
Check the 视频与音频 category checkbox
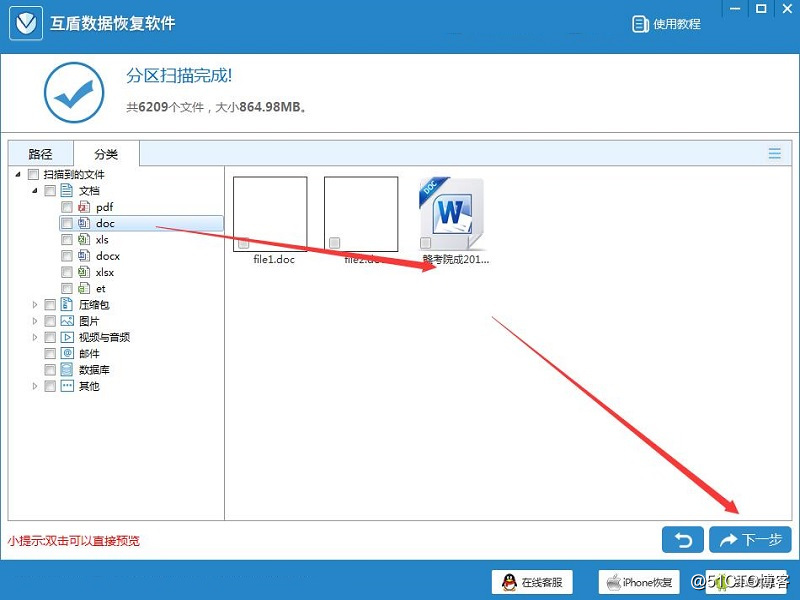50,338
